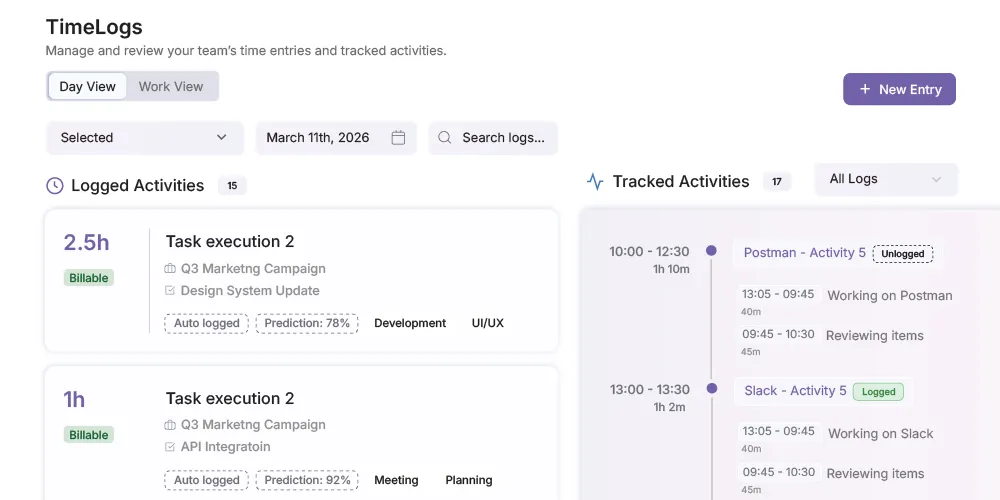Click the pulse icon beside Tracked Activities

click(594, 182)
